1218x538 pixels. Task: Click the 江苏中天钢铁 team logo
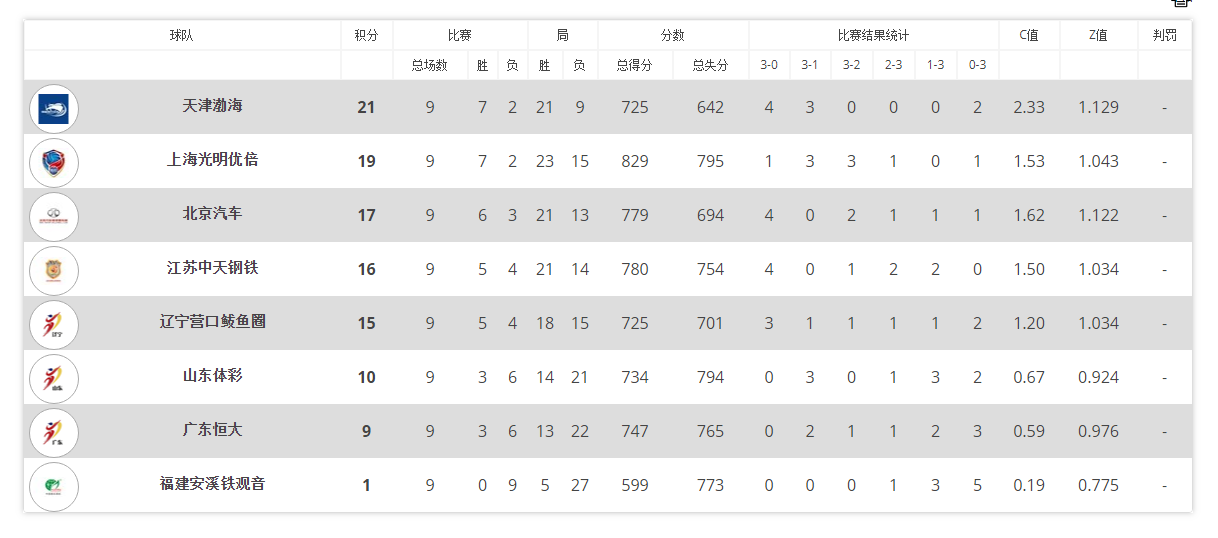(x=54, y=270)
